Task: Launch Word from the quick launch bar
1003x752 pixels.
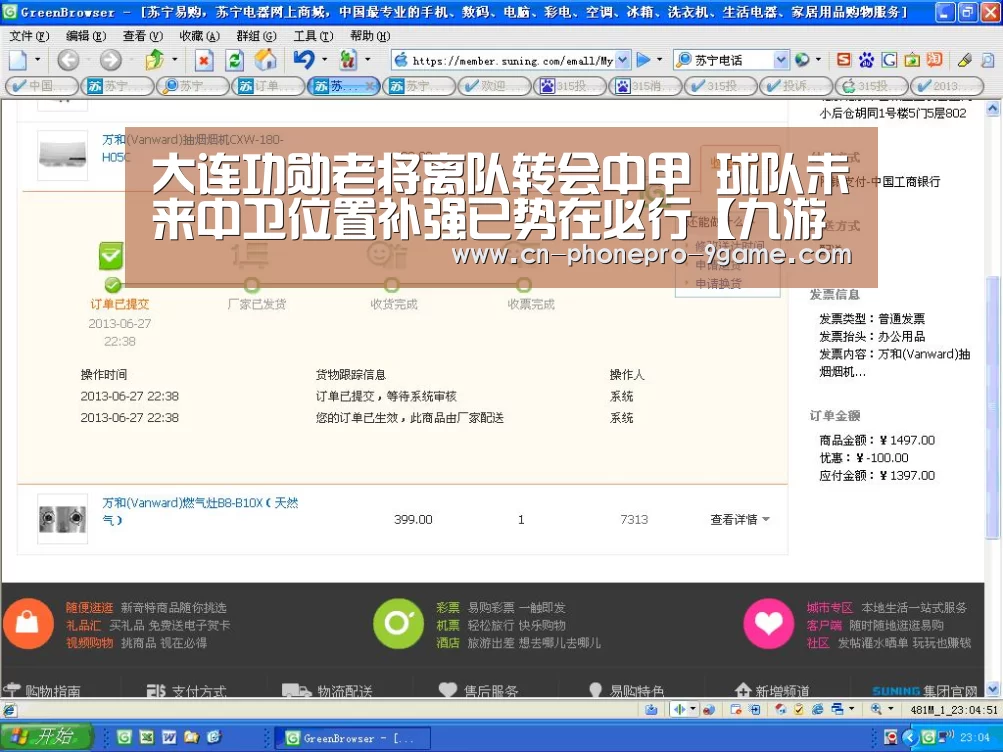Action: click(x=169, y=737)
